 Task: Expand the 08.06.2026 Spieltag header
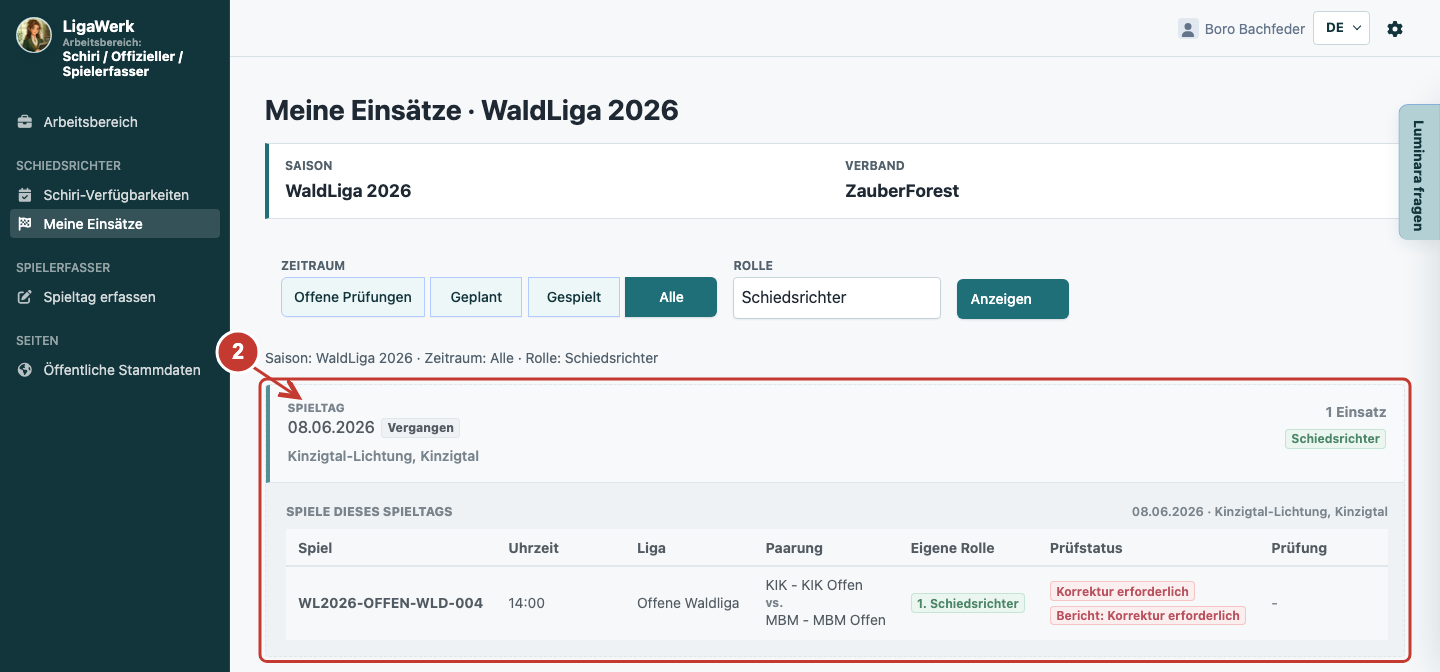pyautogui.click(x=836, y=433)
